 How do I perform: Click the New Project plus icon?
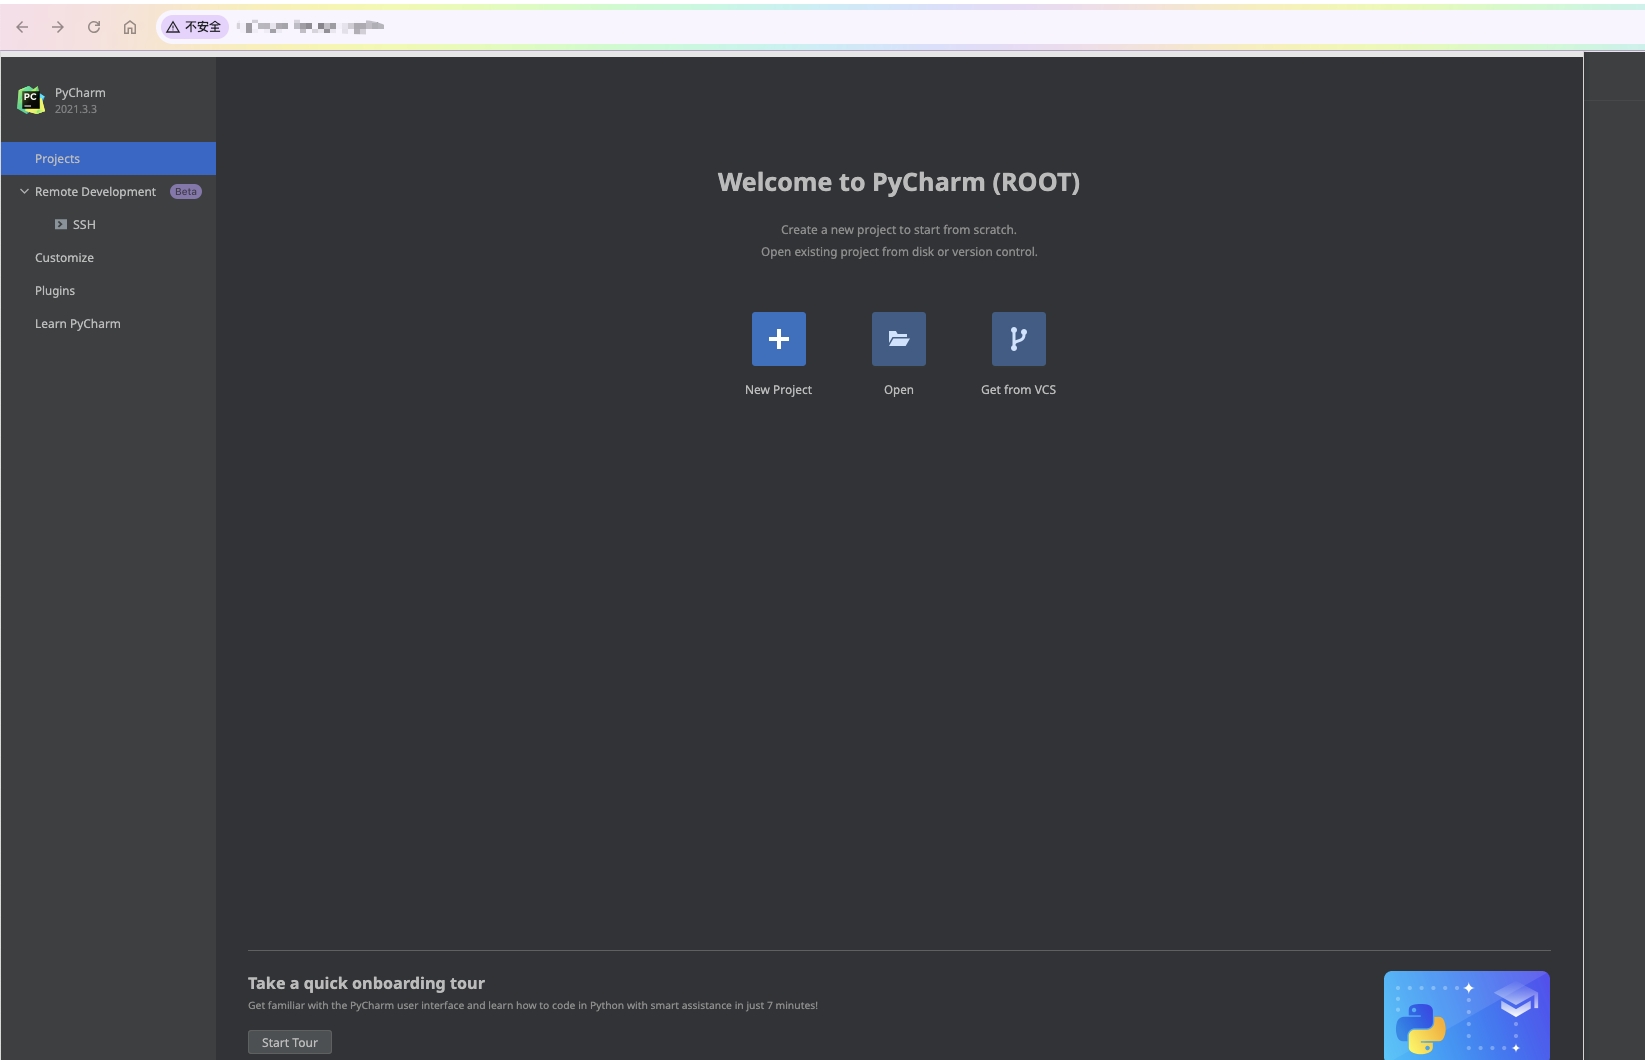pyautogui.click(x=778, y=339)
